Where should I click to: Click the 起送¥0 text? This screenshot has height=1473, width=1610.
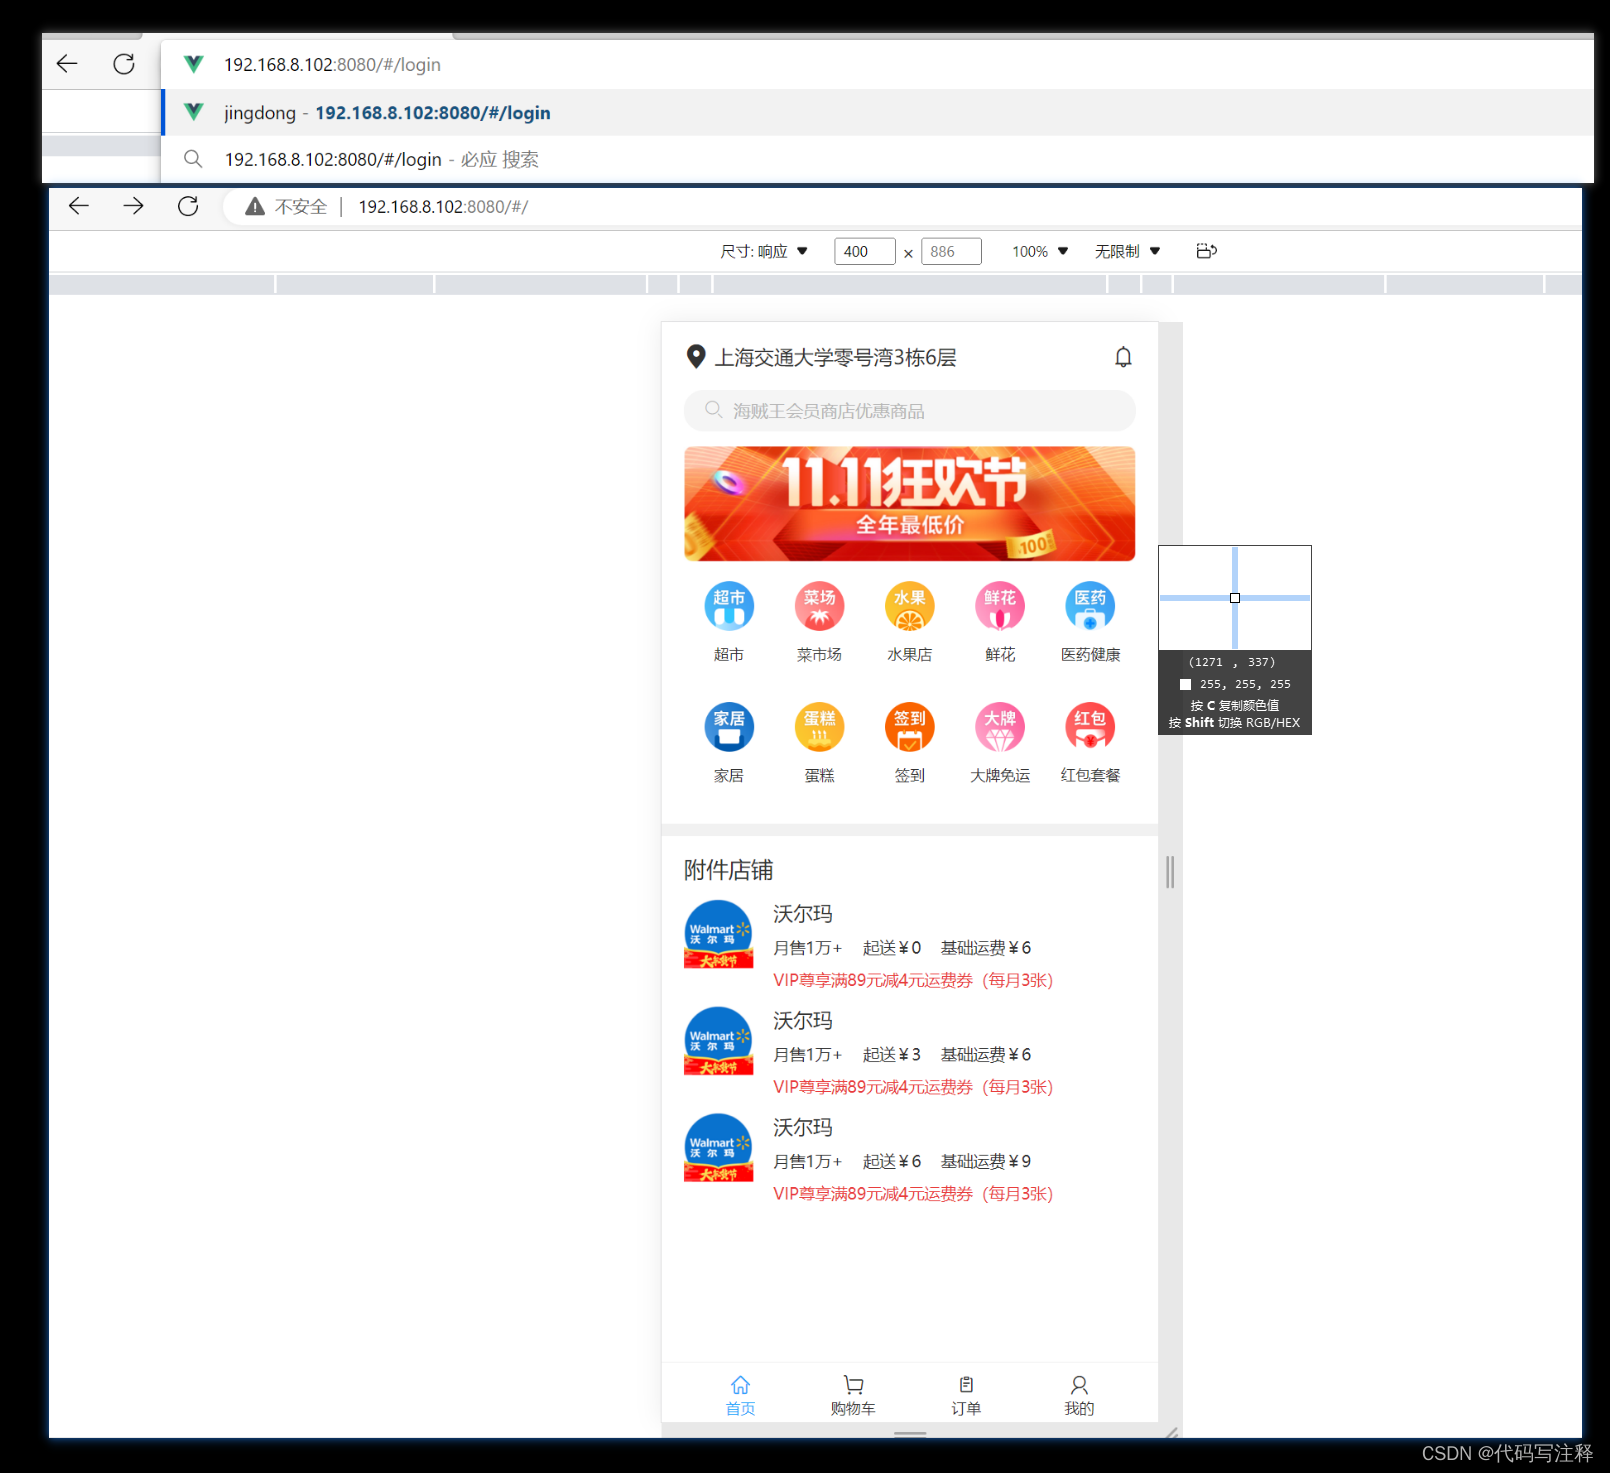coord(892,948)
